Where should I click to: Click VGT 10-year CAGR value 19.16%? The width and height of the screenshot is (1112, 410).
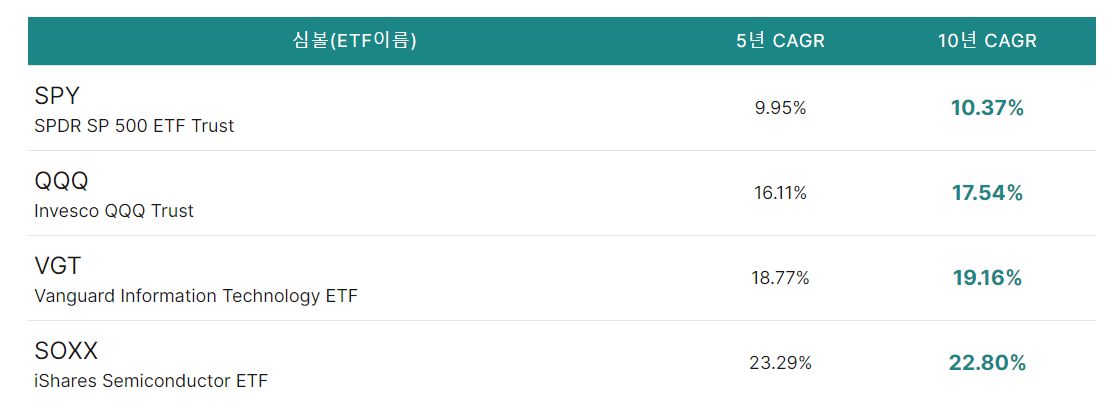tap(987, 278)
